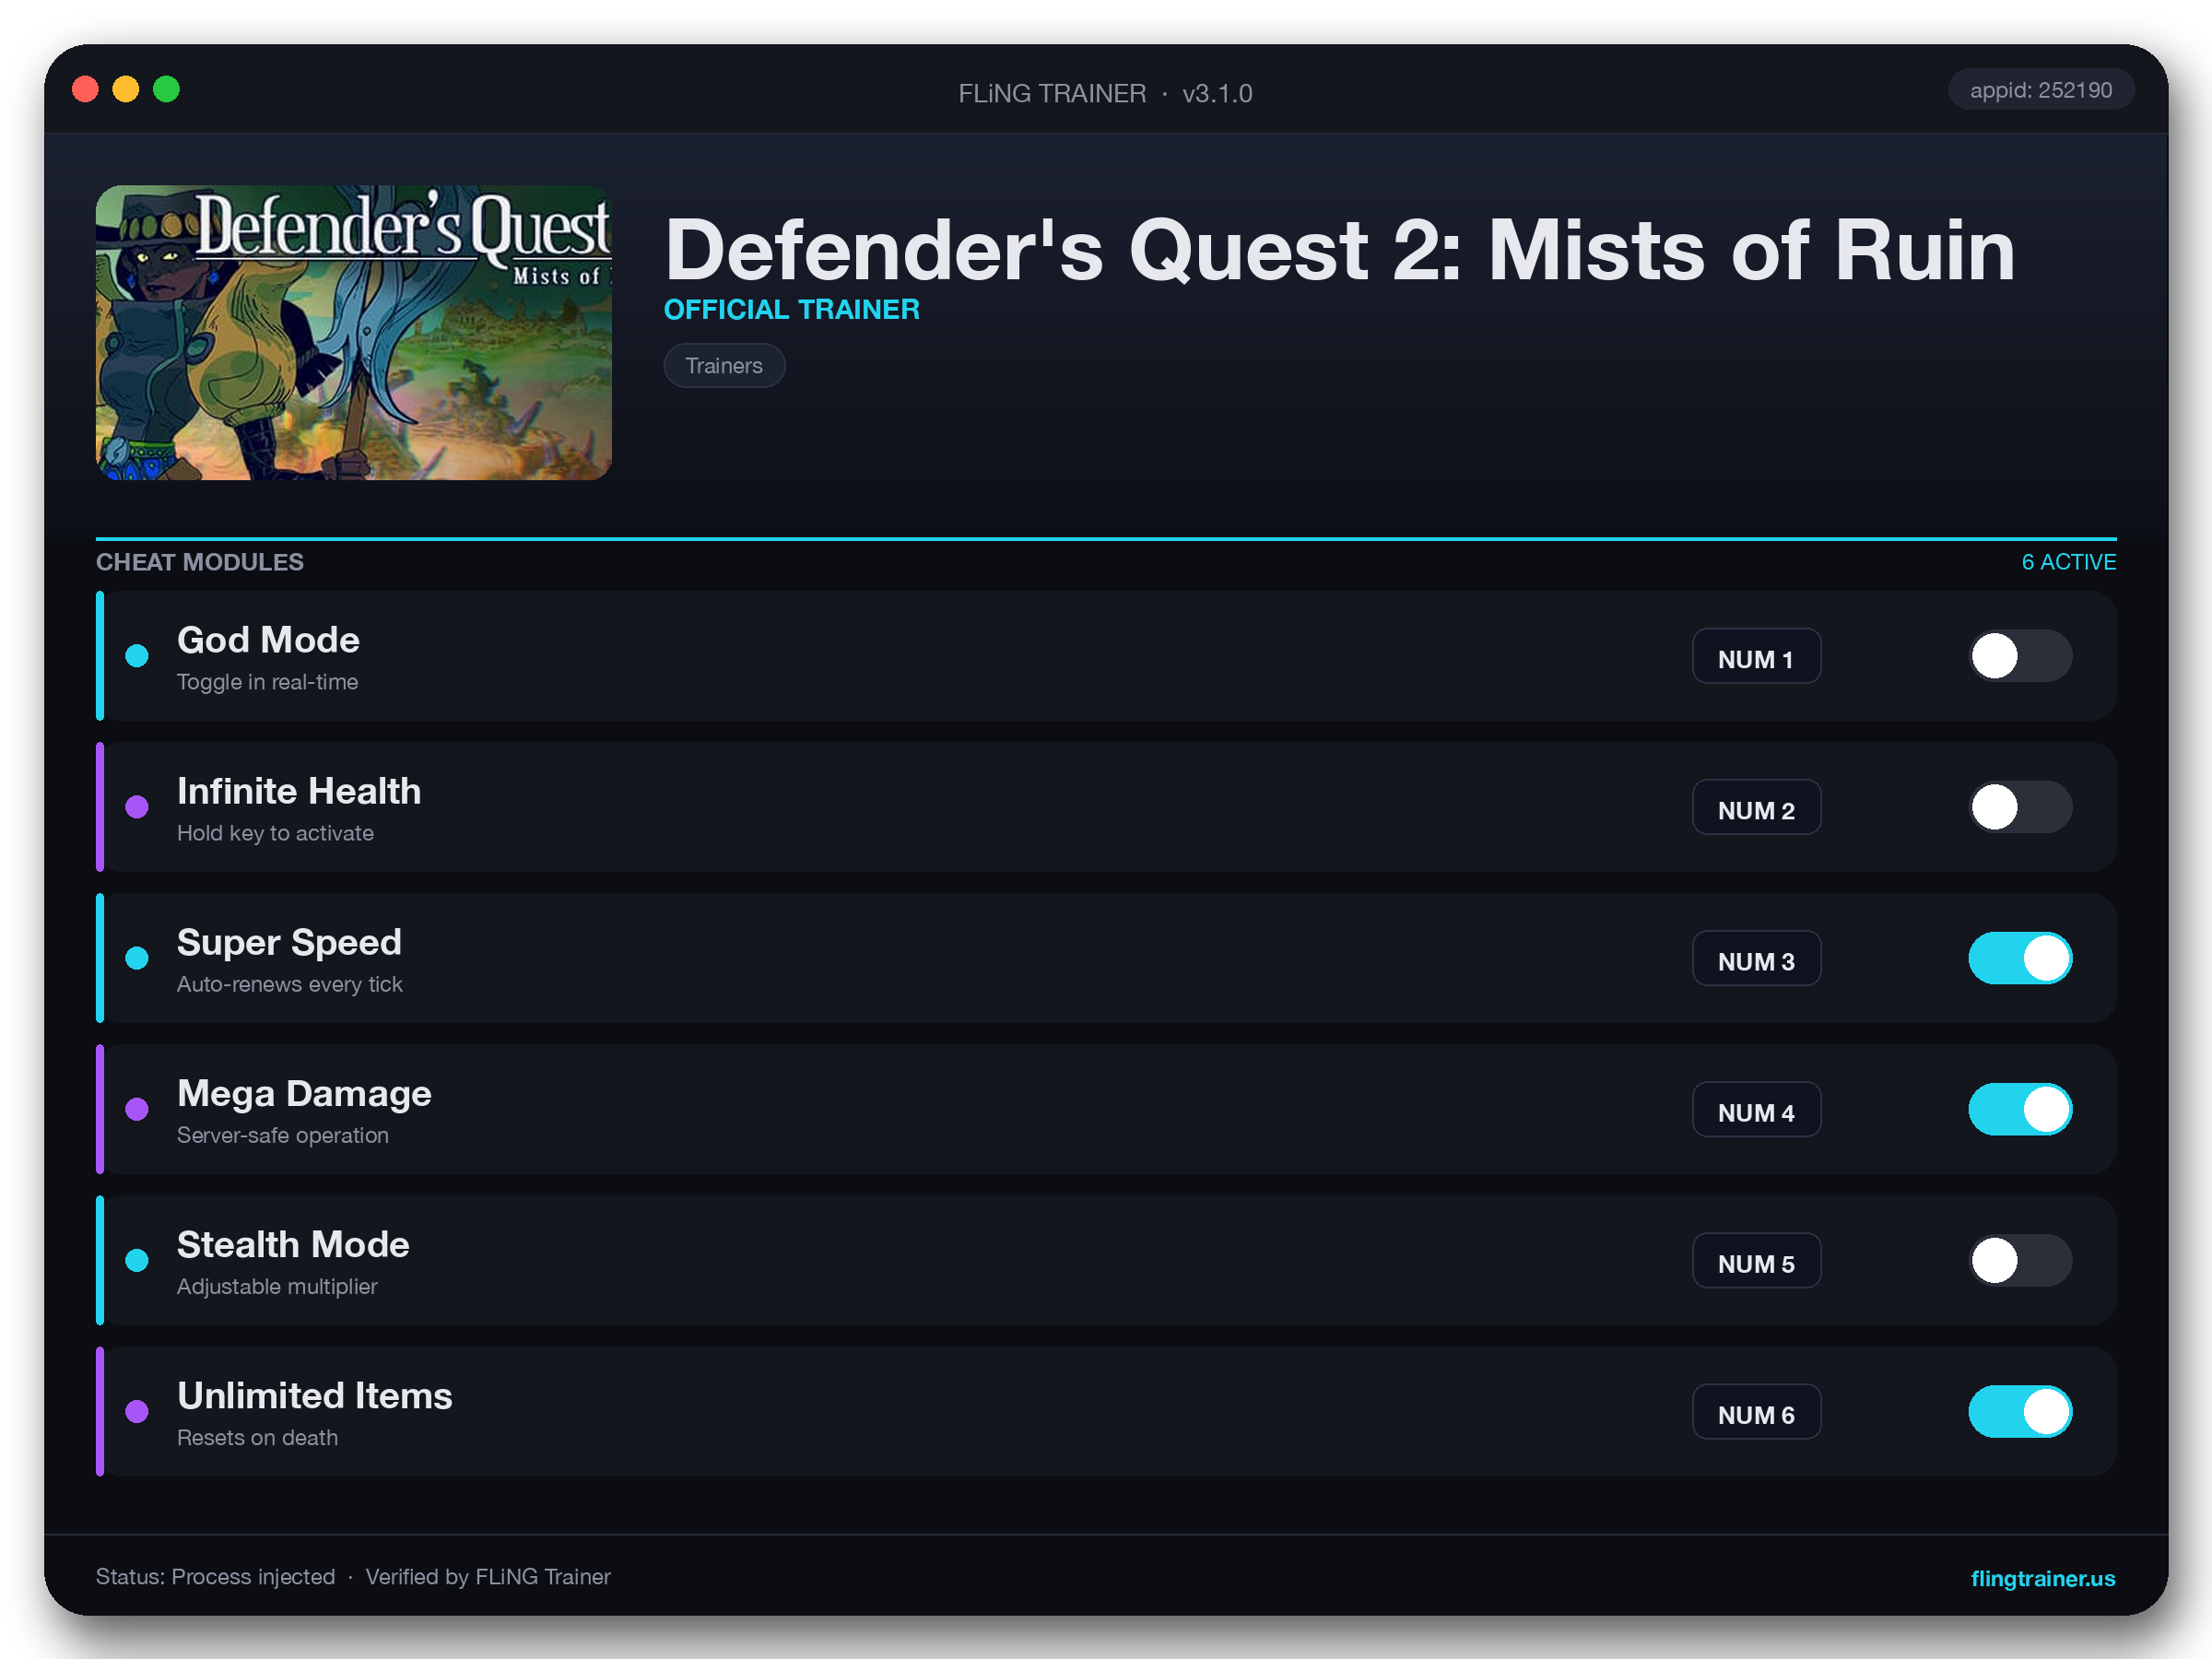Click 'Verified by FLiNG Trainer' footer text
The height and width of the screenshot is (1659, 2212).
[x=488, y=1577]
